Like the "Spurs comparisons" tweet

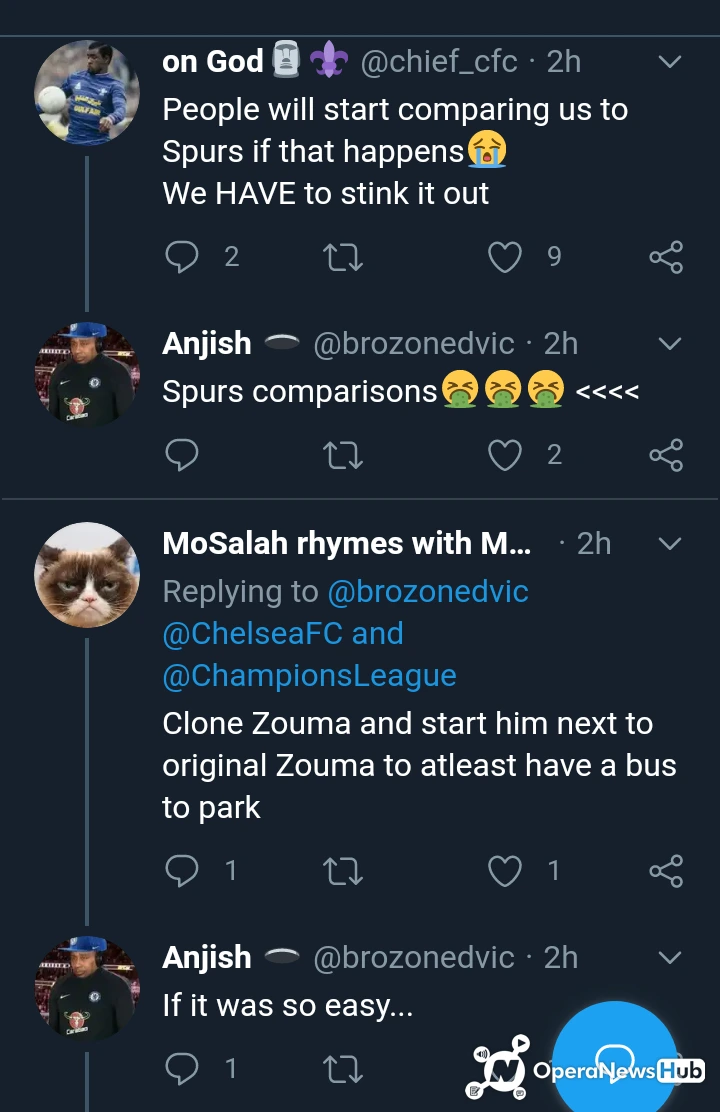pyautogui.click(x=505, y=455)
